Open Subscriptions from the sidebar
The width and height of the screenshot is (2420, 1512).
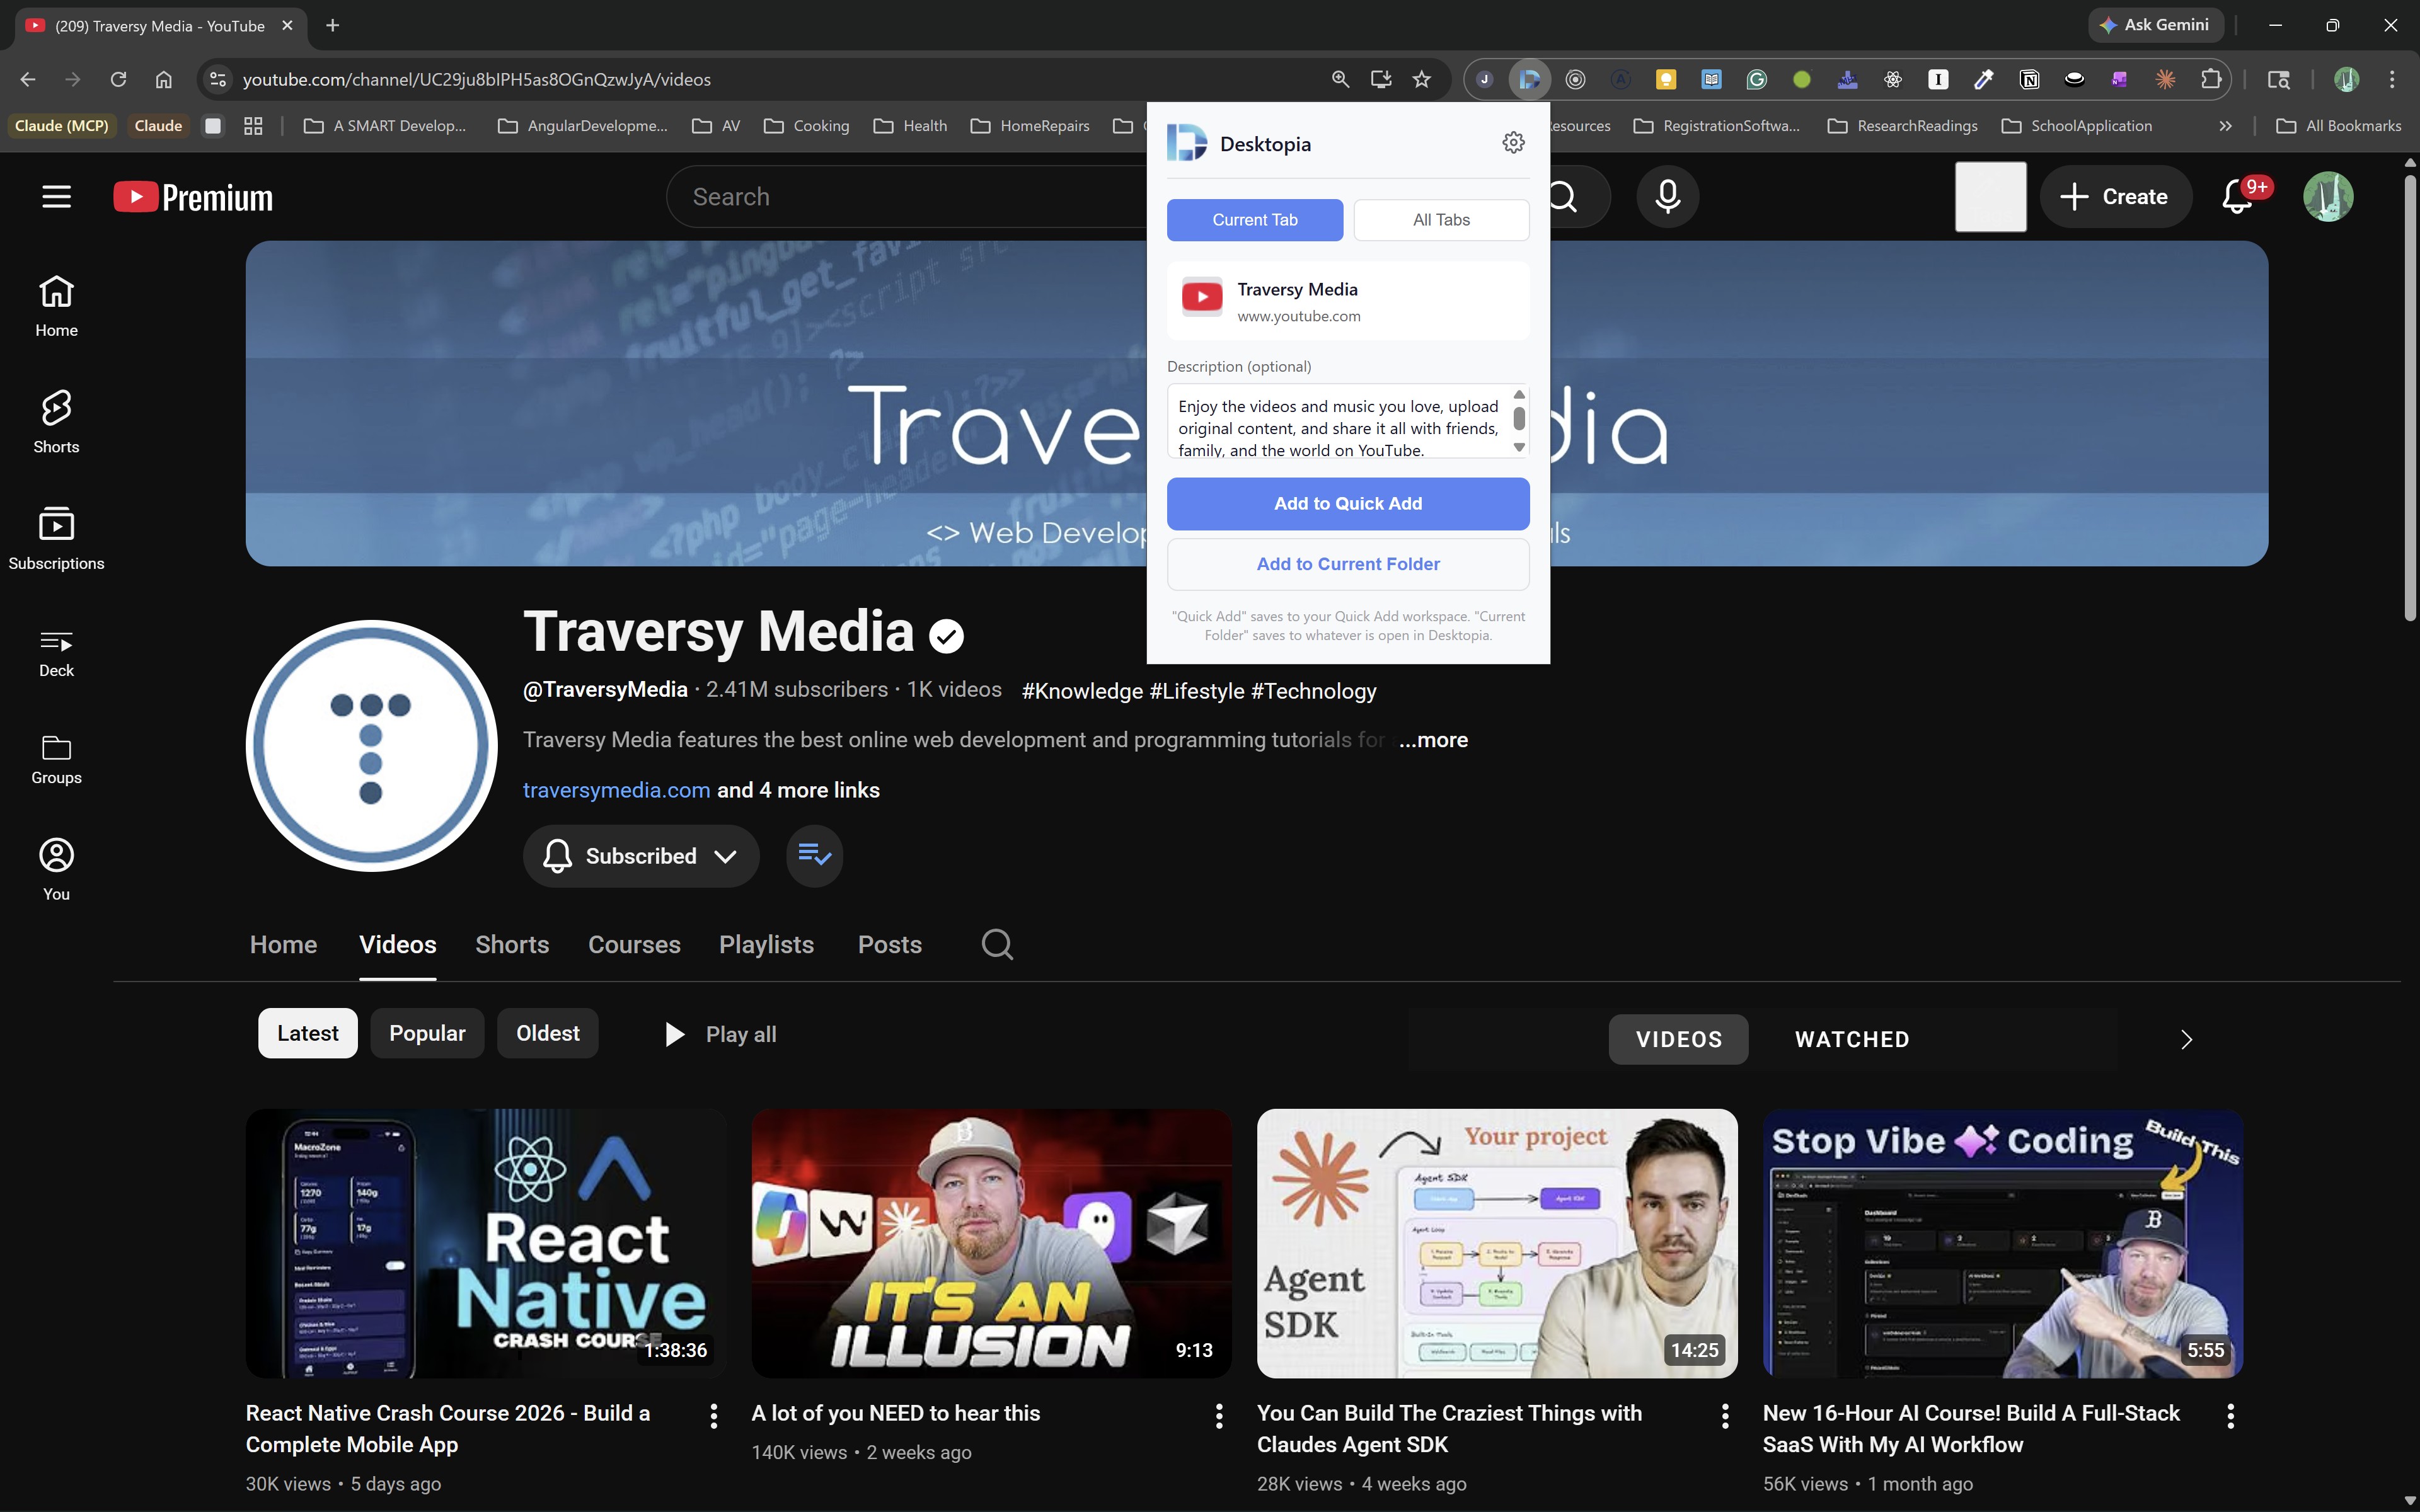[55, 537]
